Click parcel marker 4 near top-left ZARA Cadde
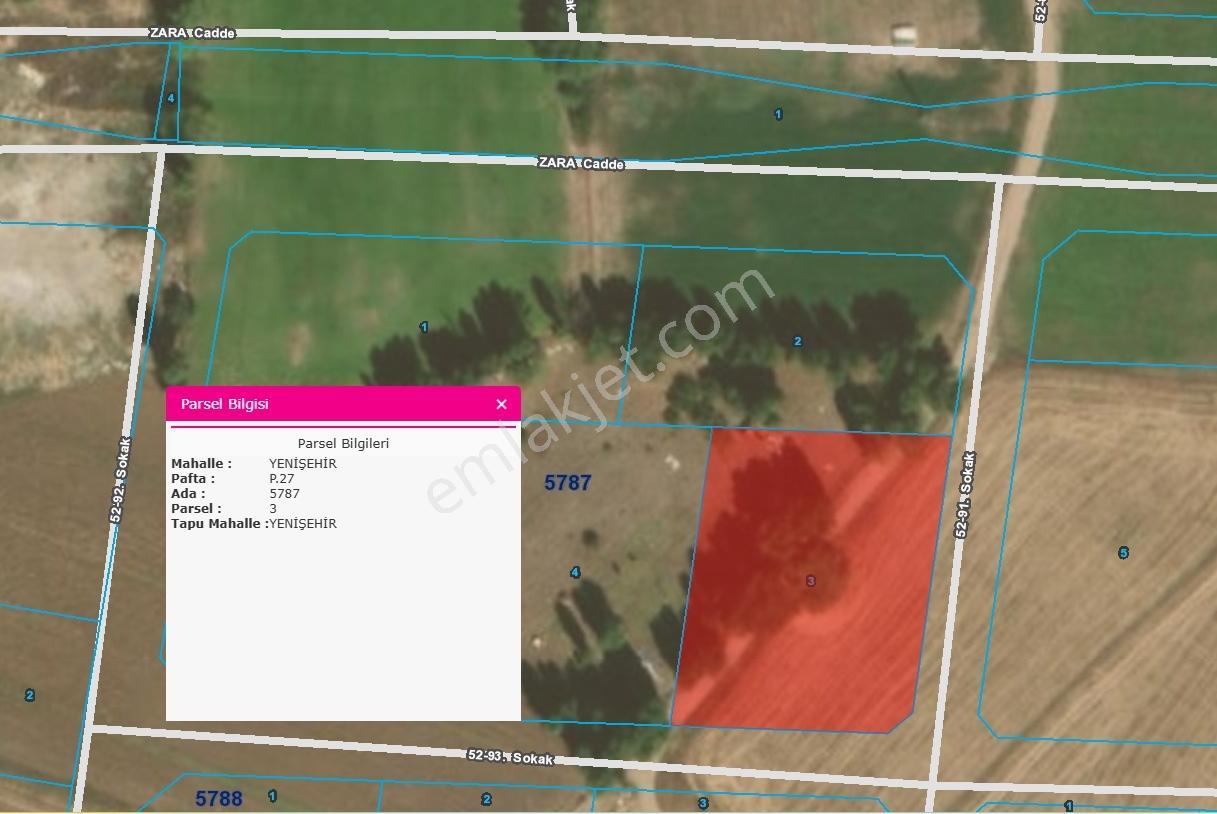 171,98
